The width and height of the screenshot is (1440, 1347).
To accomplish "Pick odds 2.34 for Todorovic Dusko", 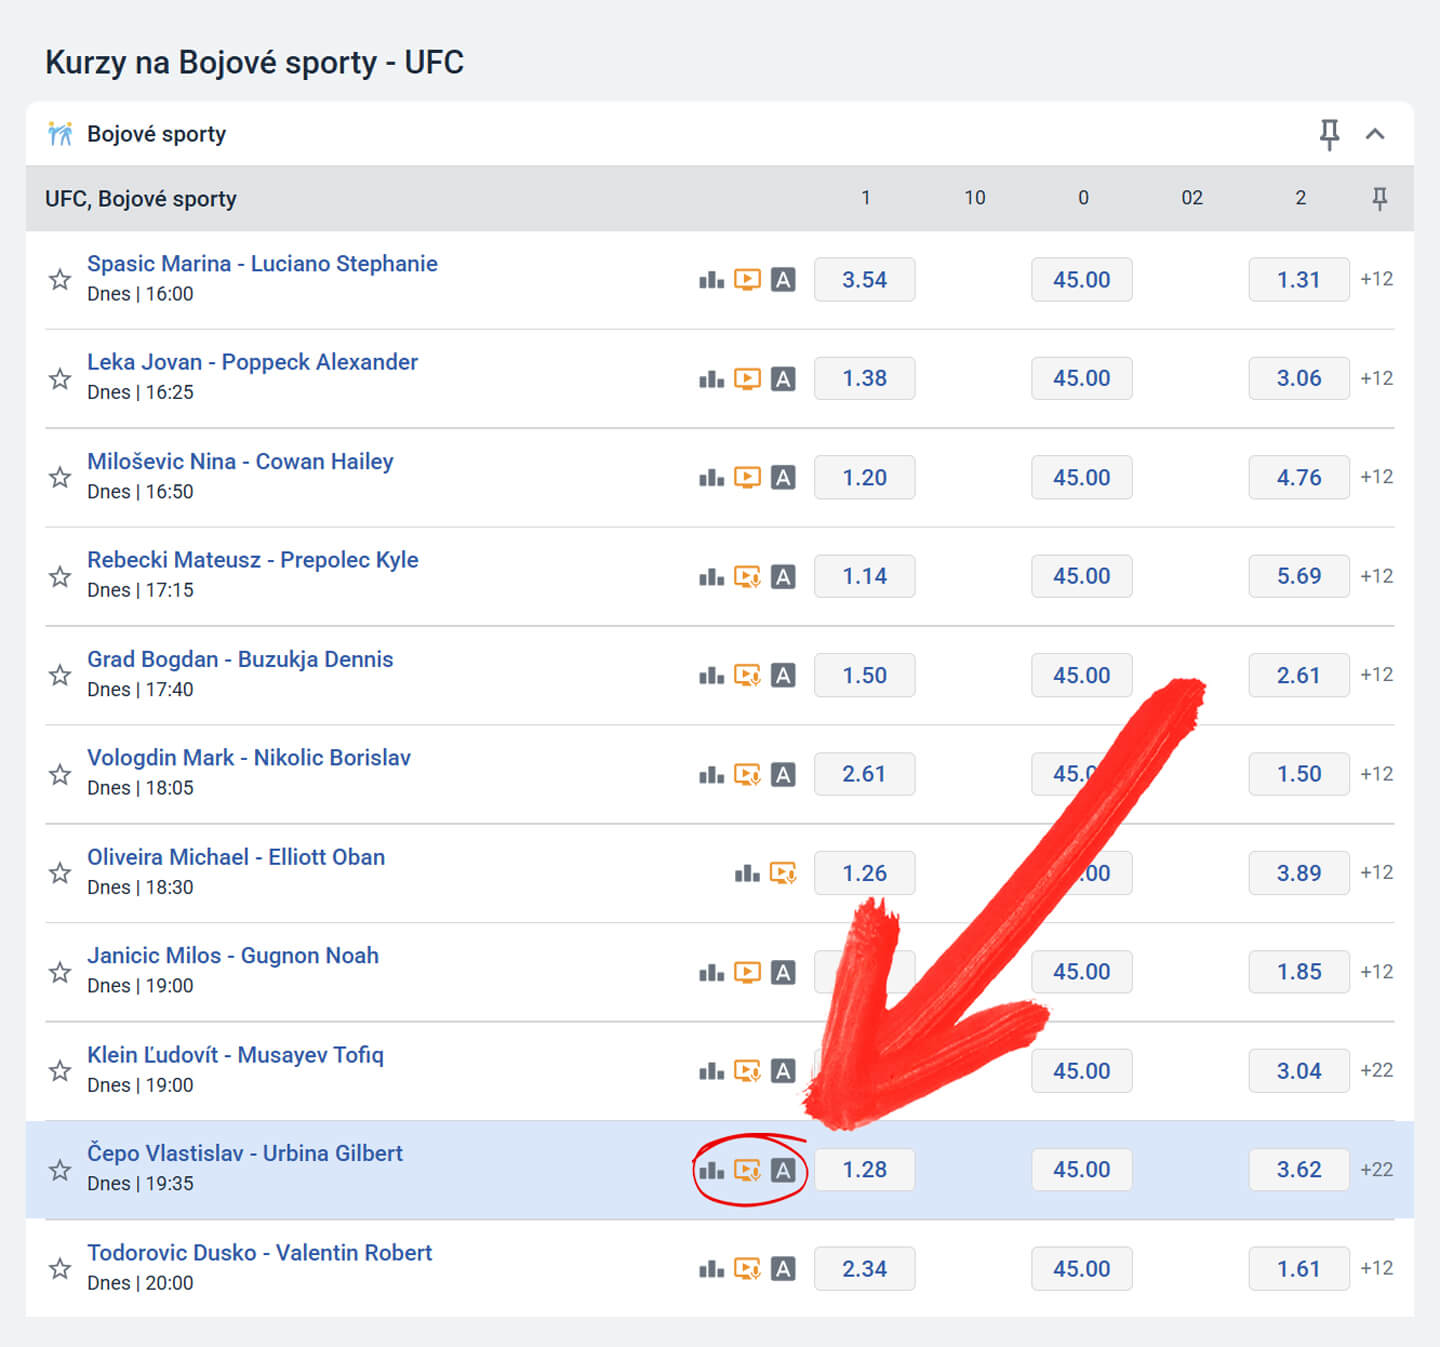I will 864,1269.
